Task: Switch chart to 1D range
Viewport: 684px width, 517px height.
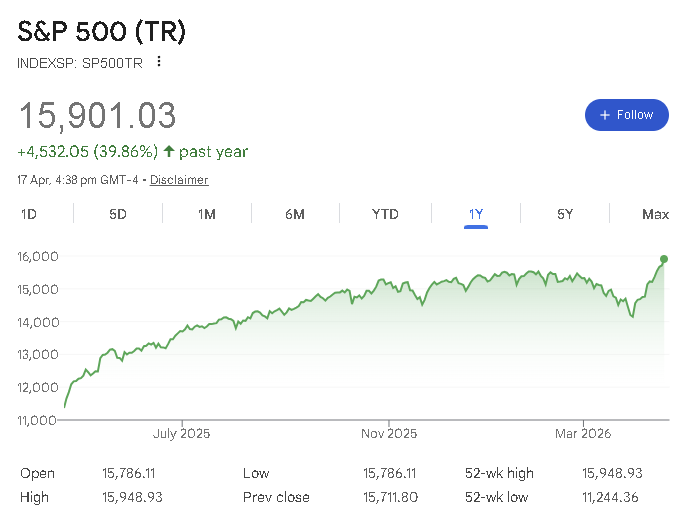Action: [29, 214]
